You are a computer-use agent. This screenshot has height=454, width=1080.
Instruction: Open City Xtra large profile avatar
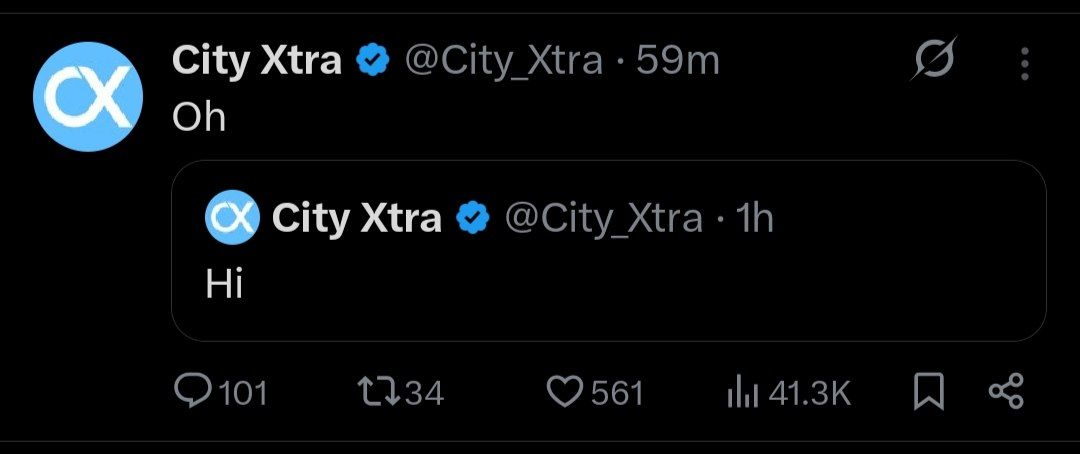(x=82, y=96)
